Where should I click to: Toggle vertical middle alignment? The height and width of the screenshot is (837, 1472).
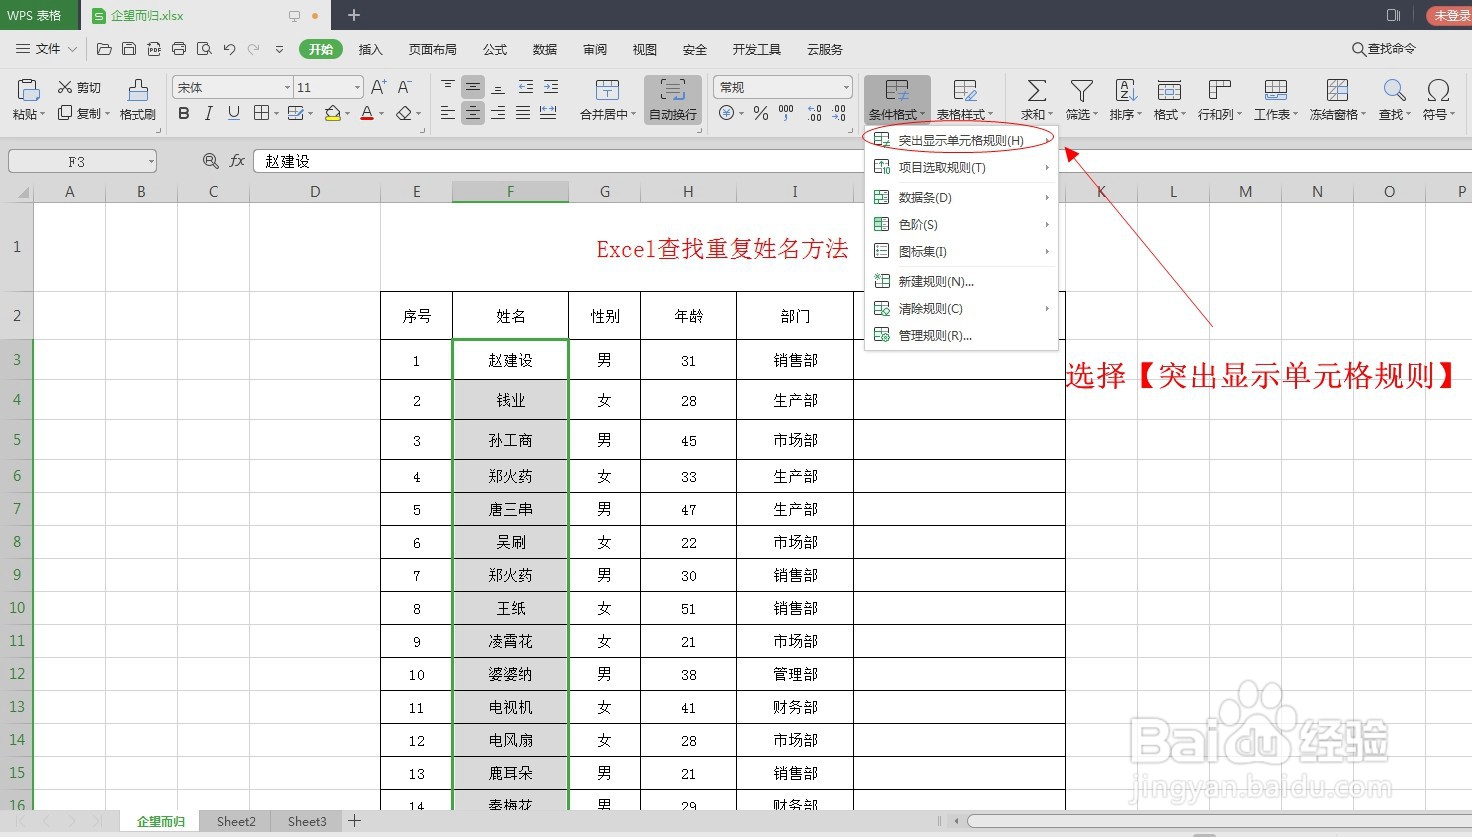click(x=472, y=87)
